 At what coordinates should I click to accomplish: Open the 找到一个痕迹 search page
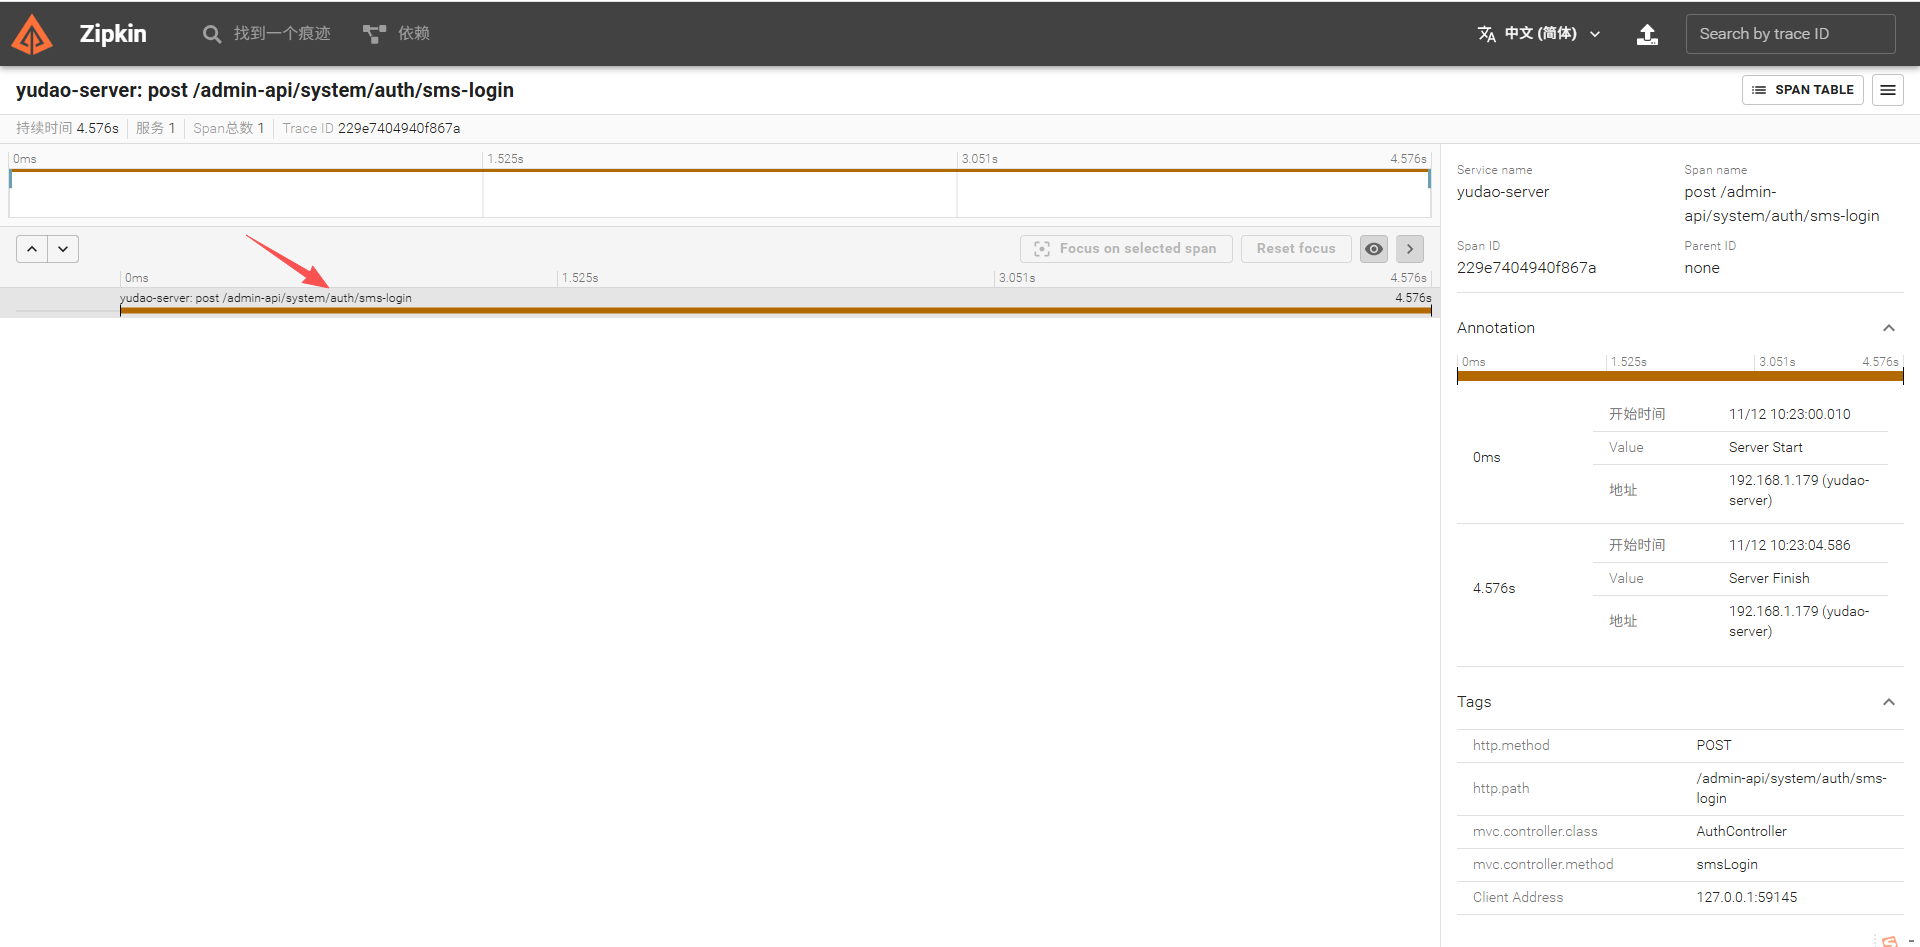266,34
